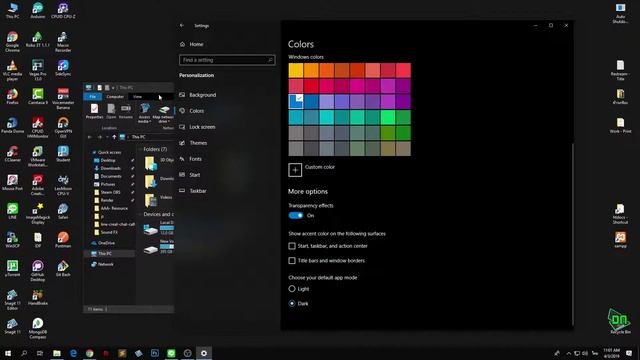This screenshot has height=360, width=640.
Task: Open the VLC media player desktop icon
Action: pos(12,70)
